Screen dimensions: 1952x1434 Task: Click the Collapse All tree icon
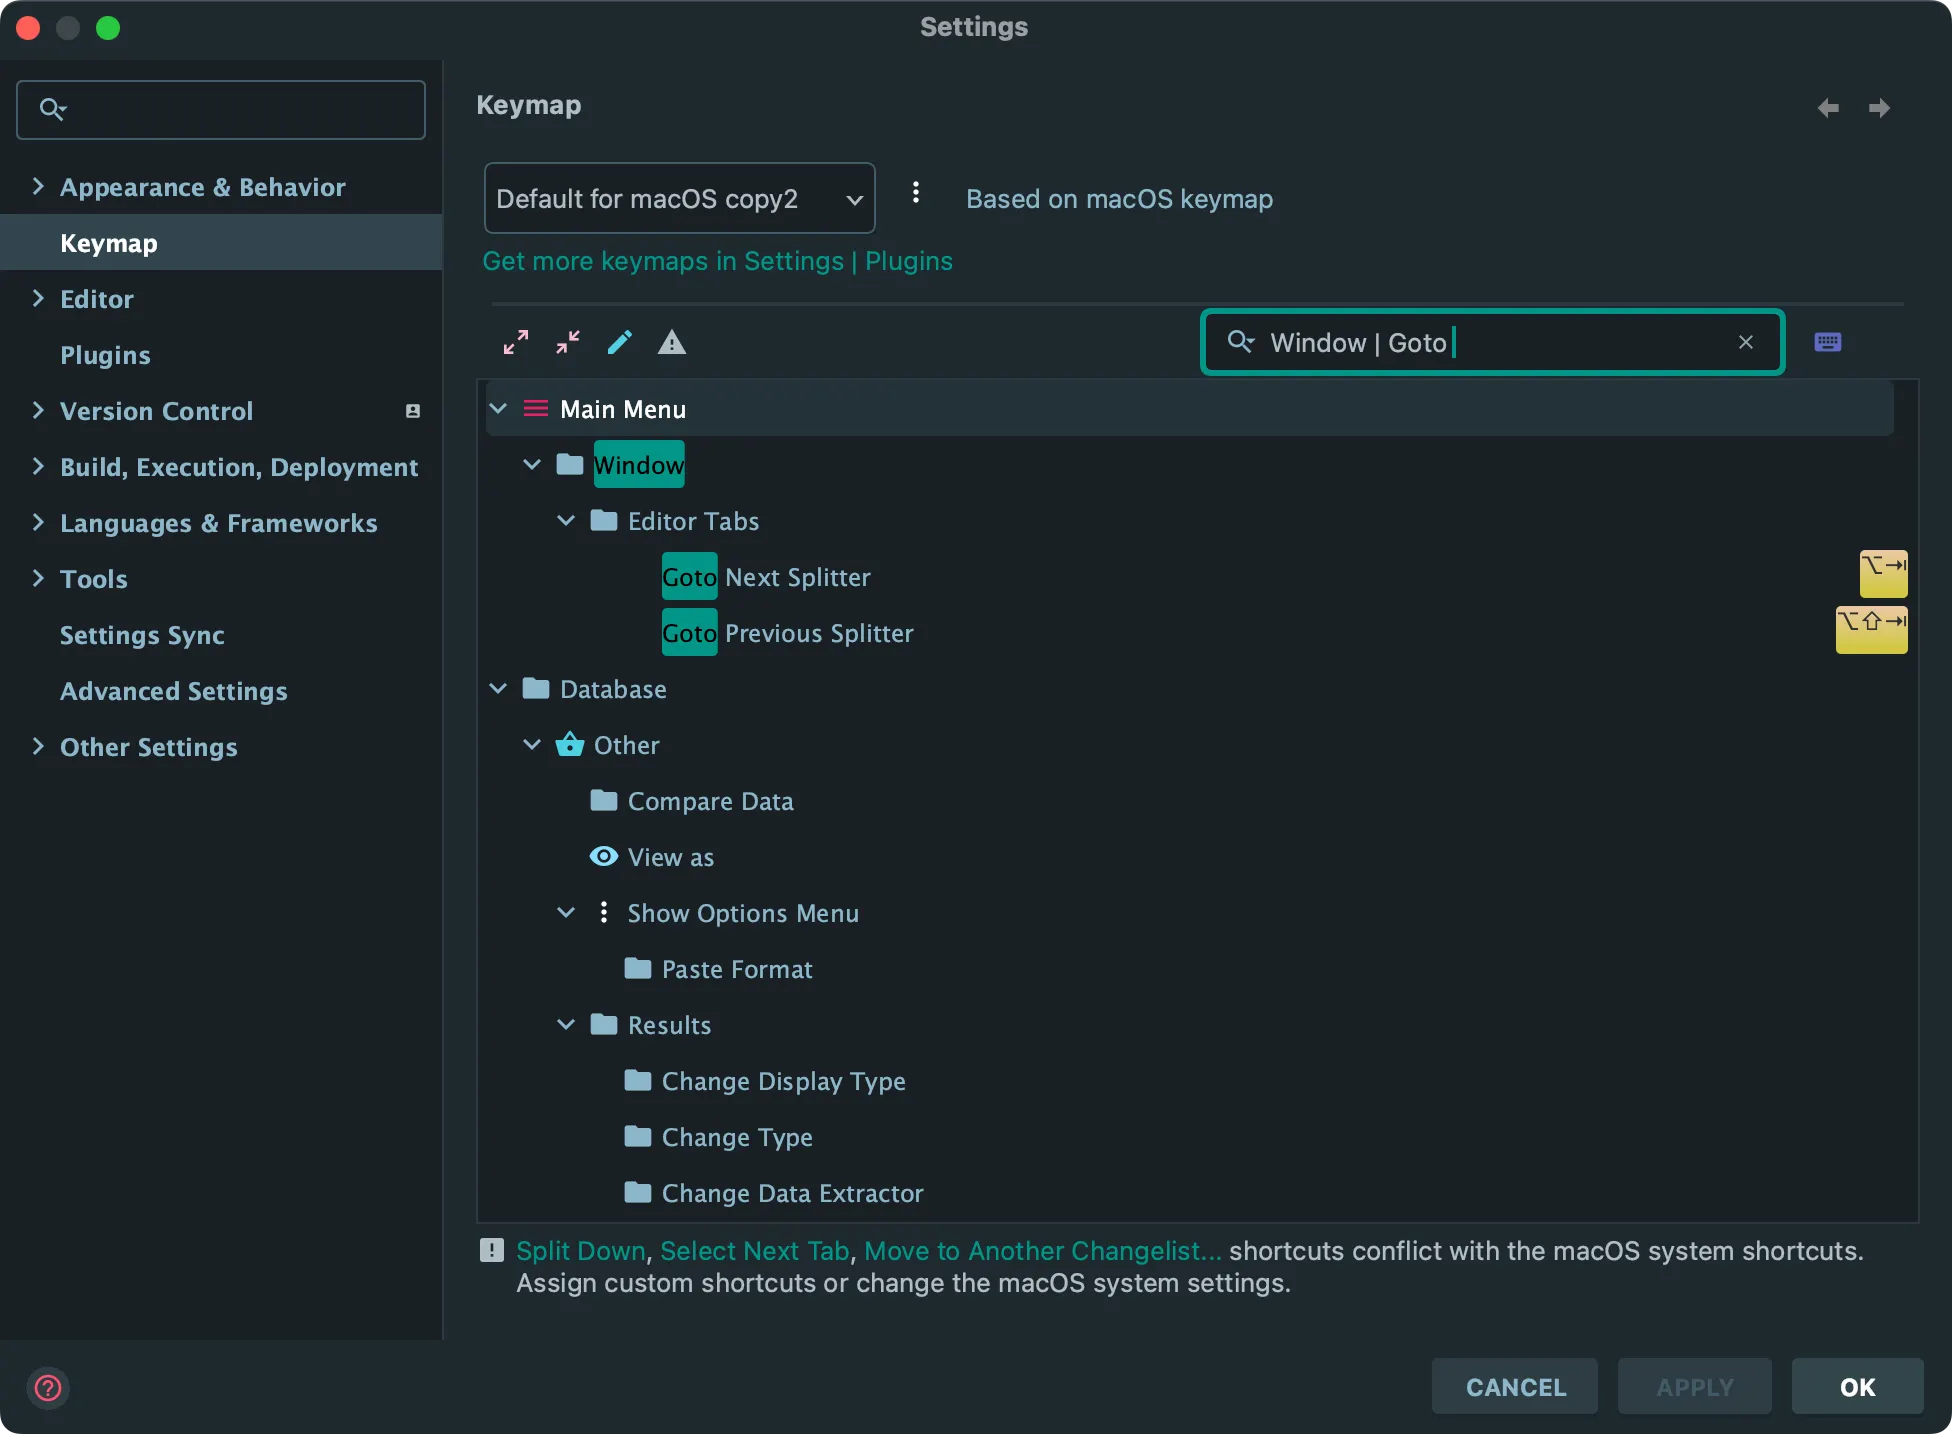click(x=568, y=342)
